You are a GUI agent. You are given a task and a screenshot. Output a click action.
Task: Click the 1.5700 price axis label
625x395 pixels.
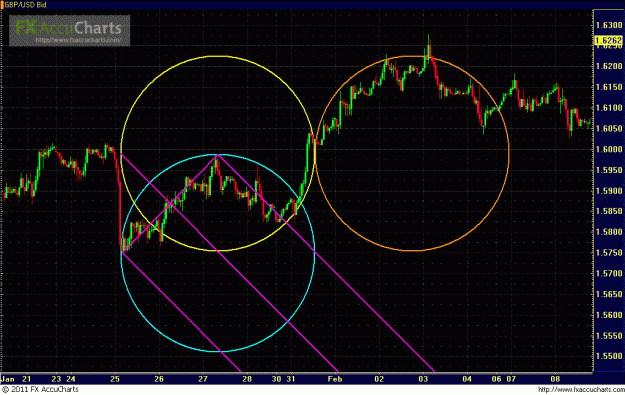coord(609,273)
